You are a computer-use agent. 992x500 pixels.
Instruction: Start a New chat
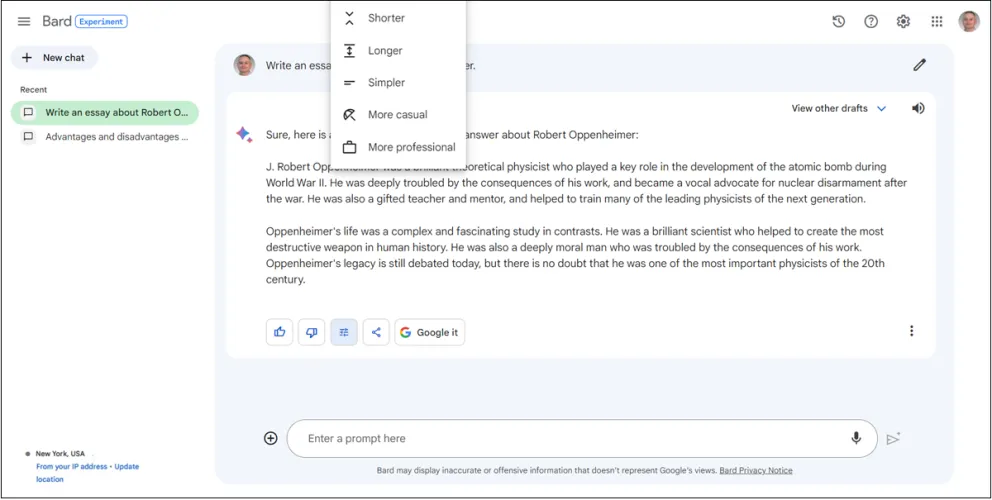[54, 58]
